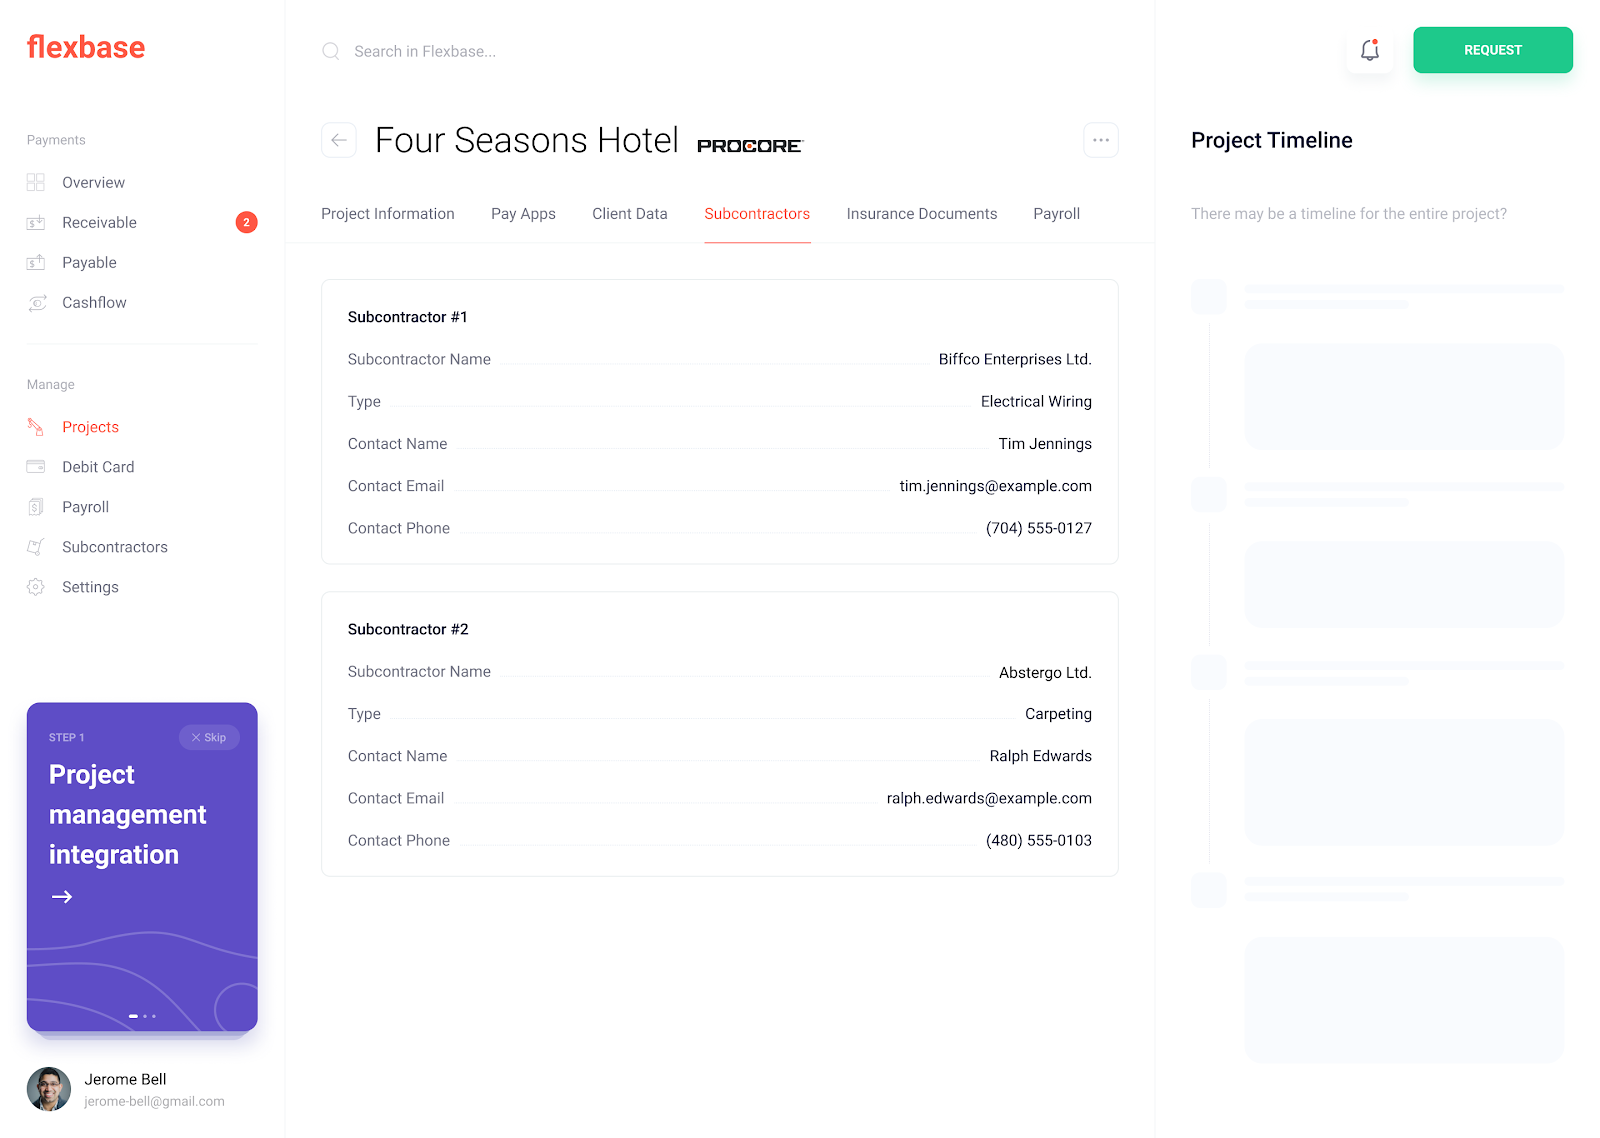Click jerome-bell@gmail.com email text
This screenshot has height=1138, width=1600.
(154, 1101)
